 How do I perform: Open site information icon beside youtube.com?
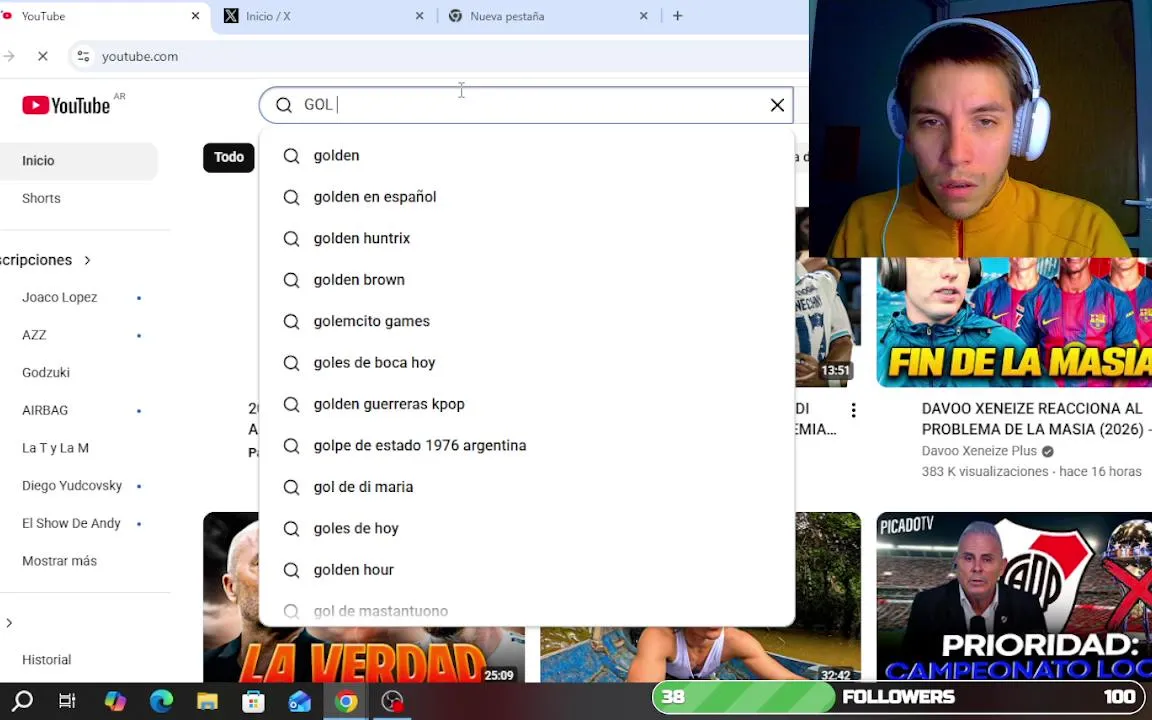[x=84, y=57]
